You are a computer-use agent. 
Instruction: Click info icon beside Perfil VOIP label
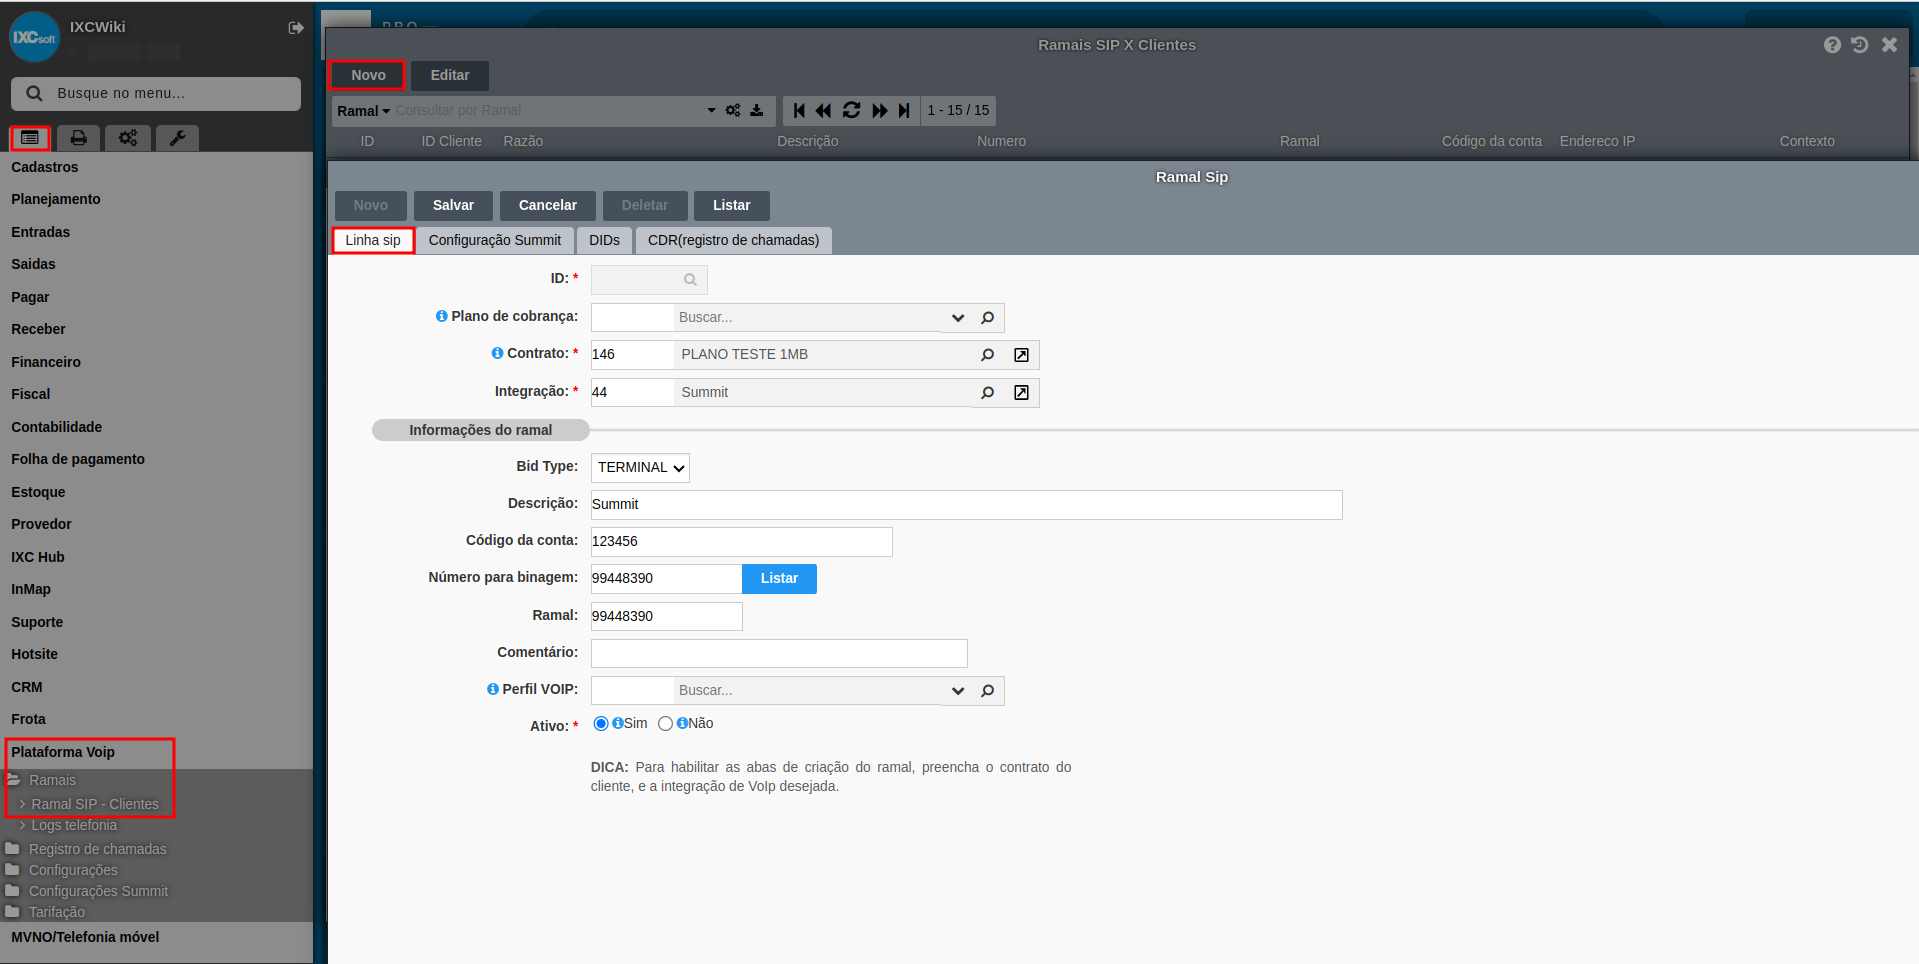492,689
